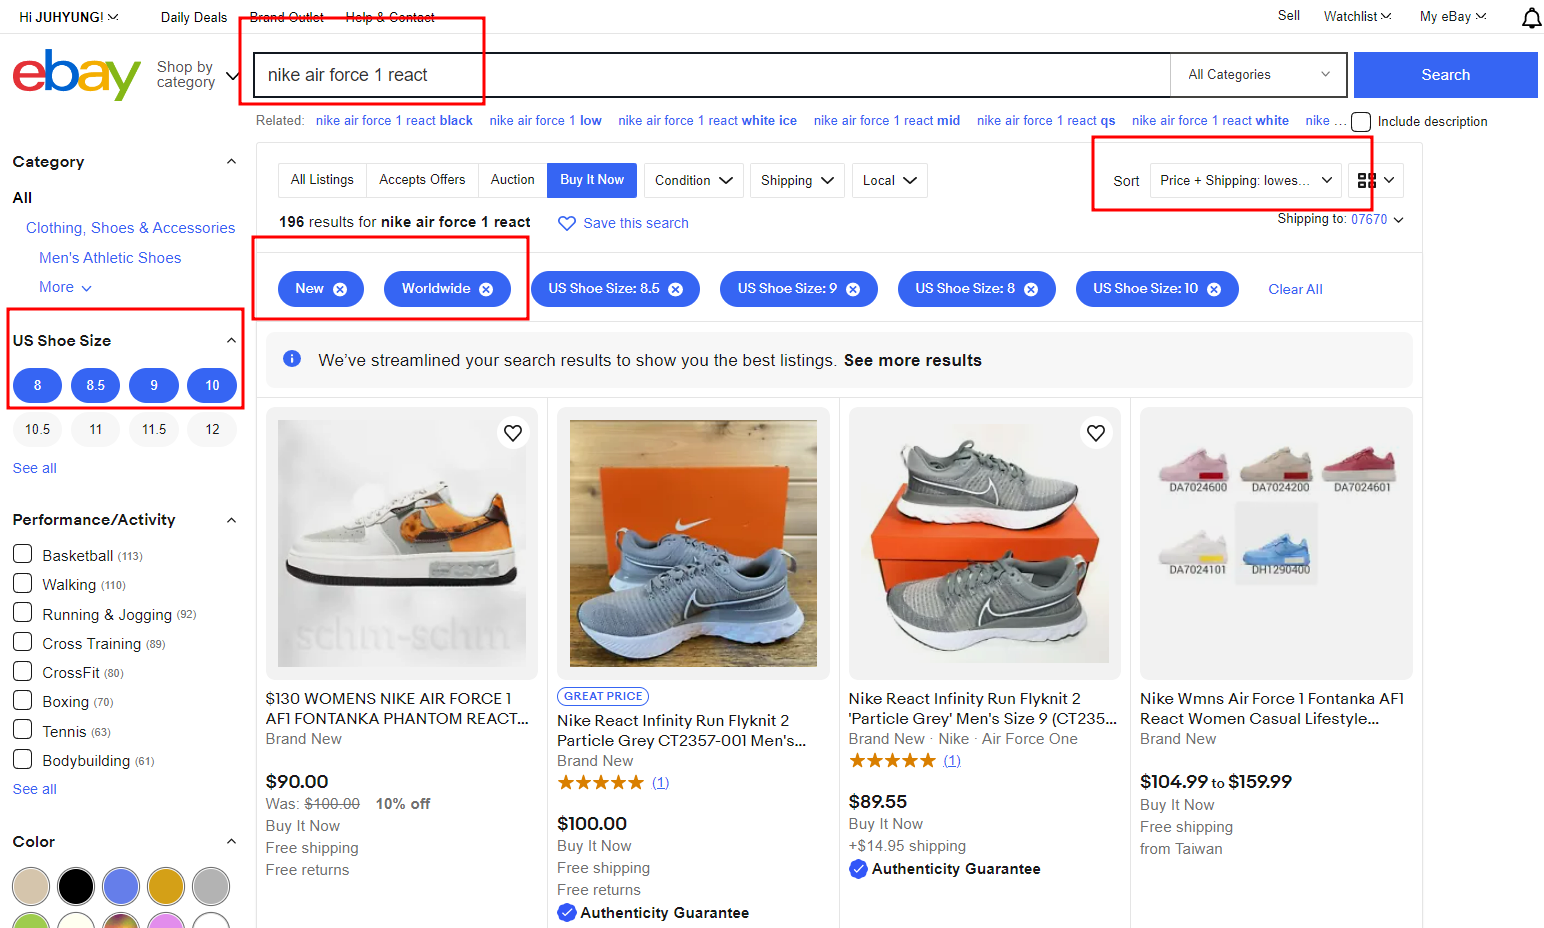Toggle shoe size 10.5 filter
1544x928 pixels.
point(38,429)
